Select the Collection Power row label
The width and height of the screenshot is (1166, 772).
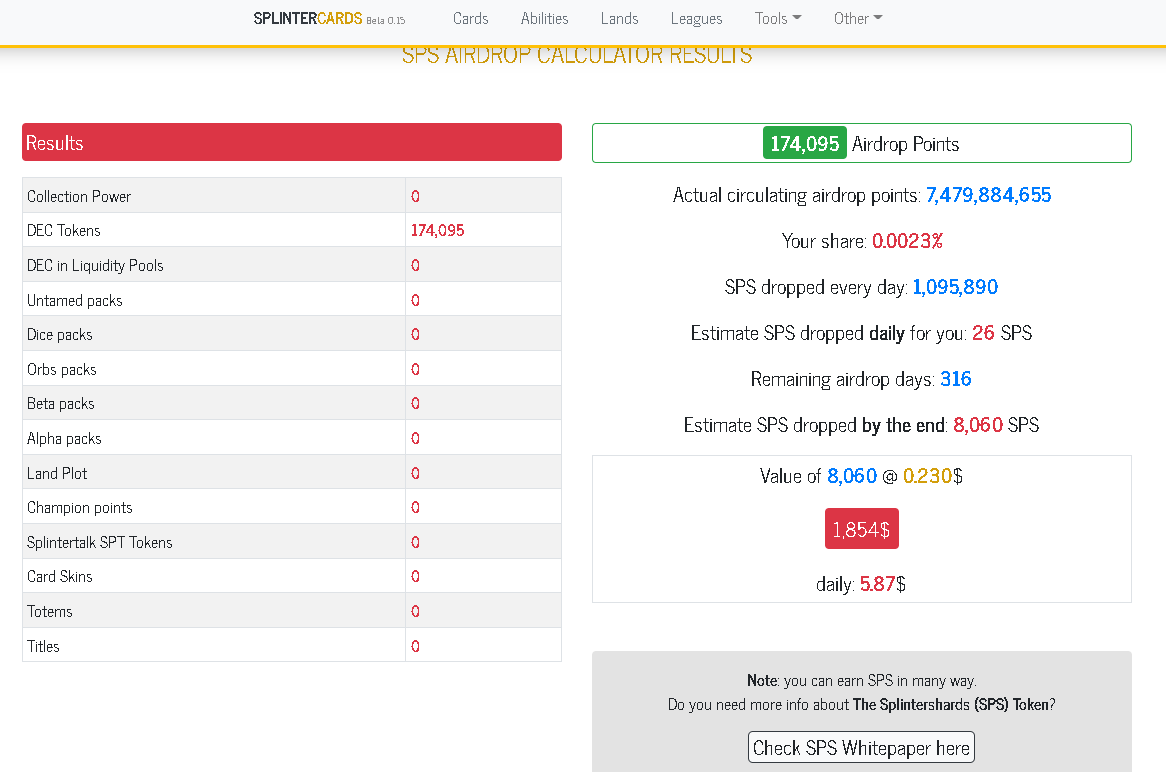coord(79,196)
